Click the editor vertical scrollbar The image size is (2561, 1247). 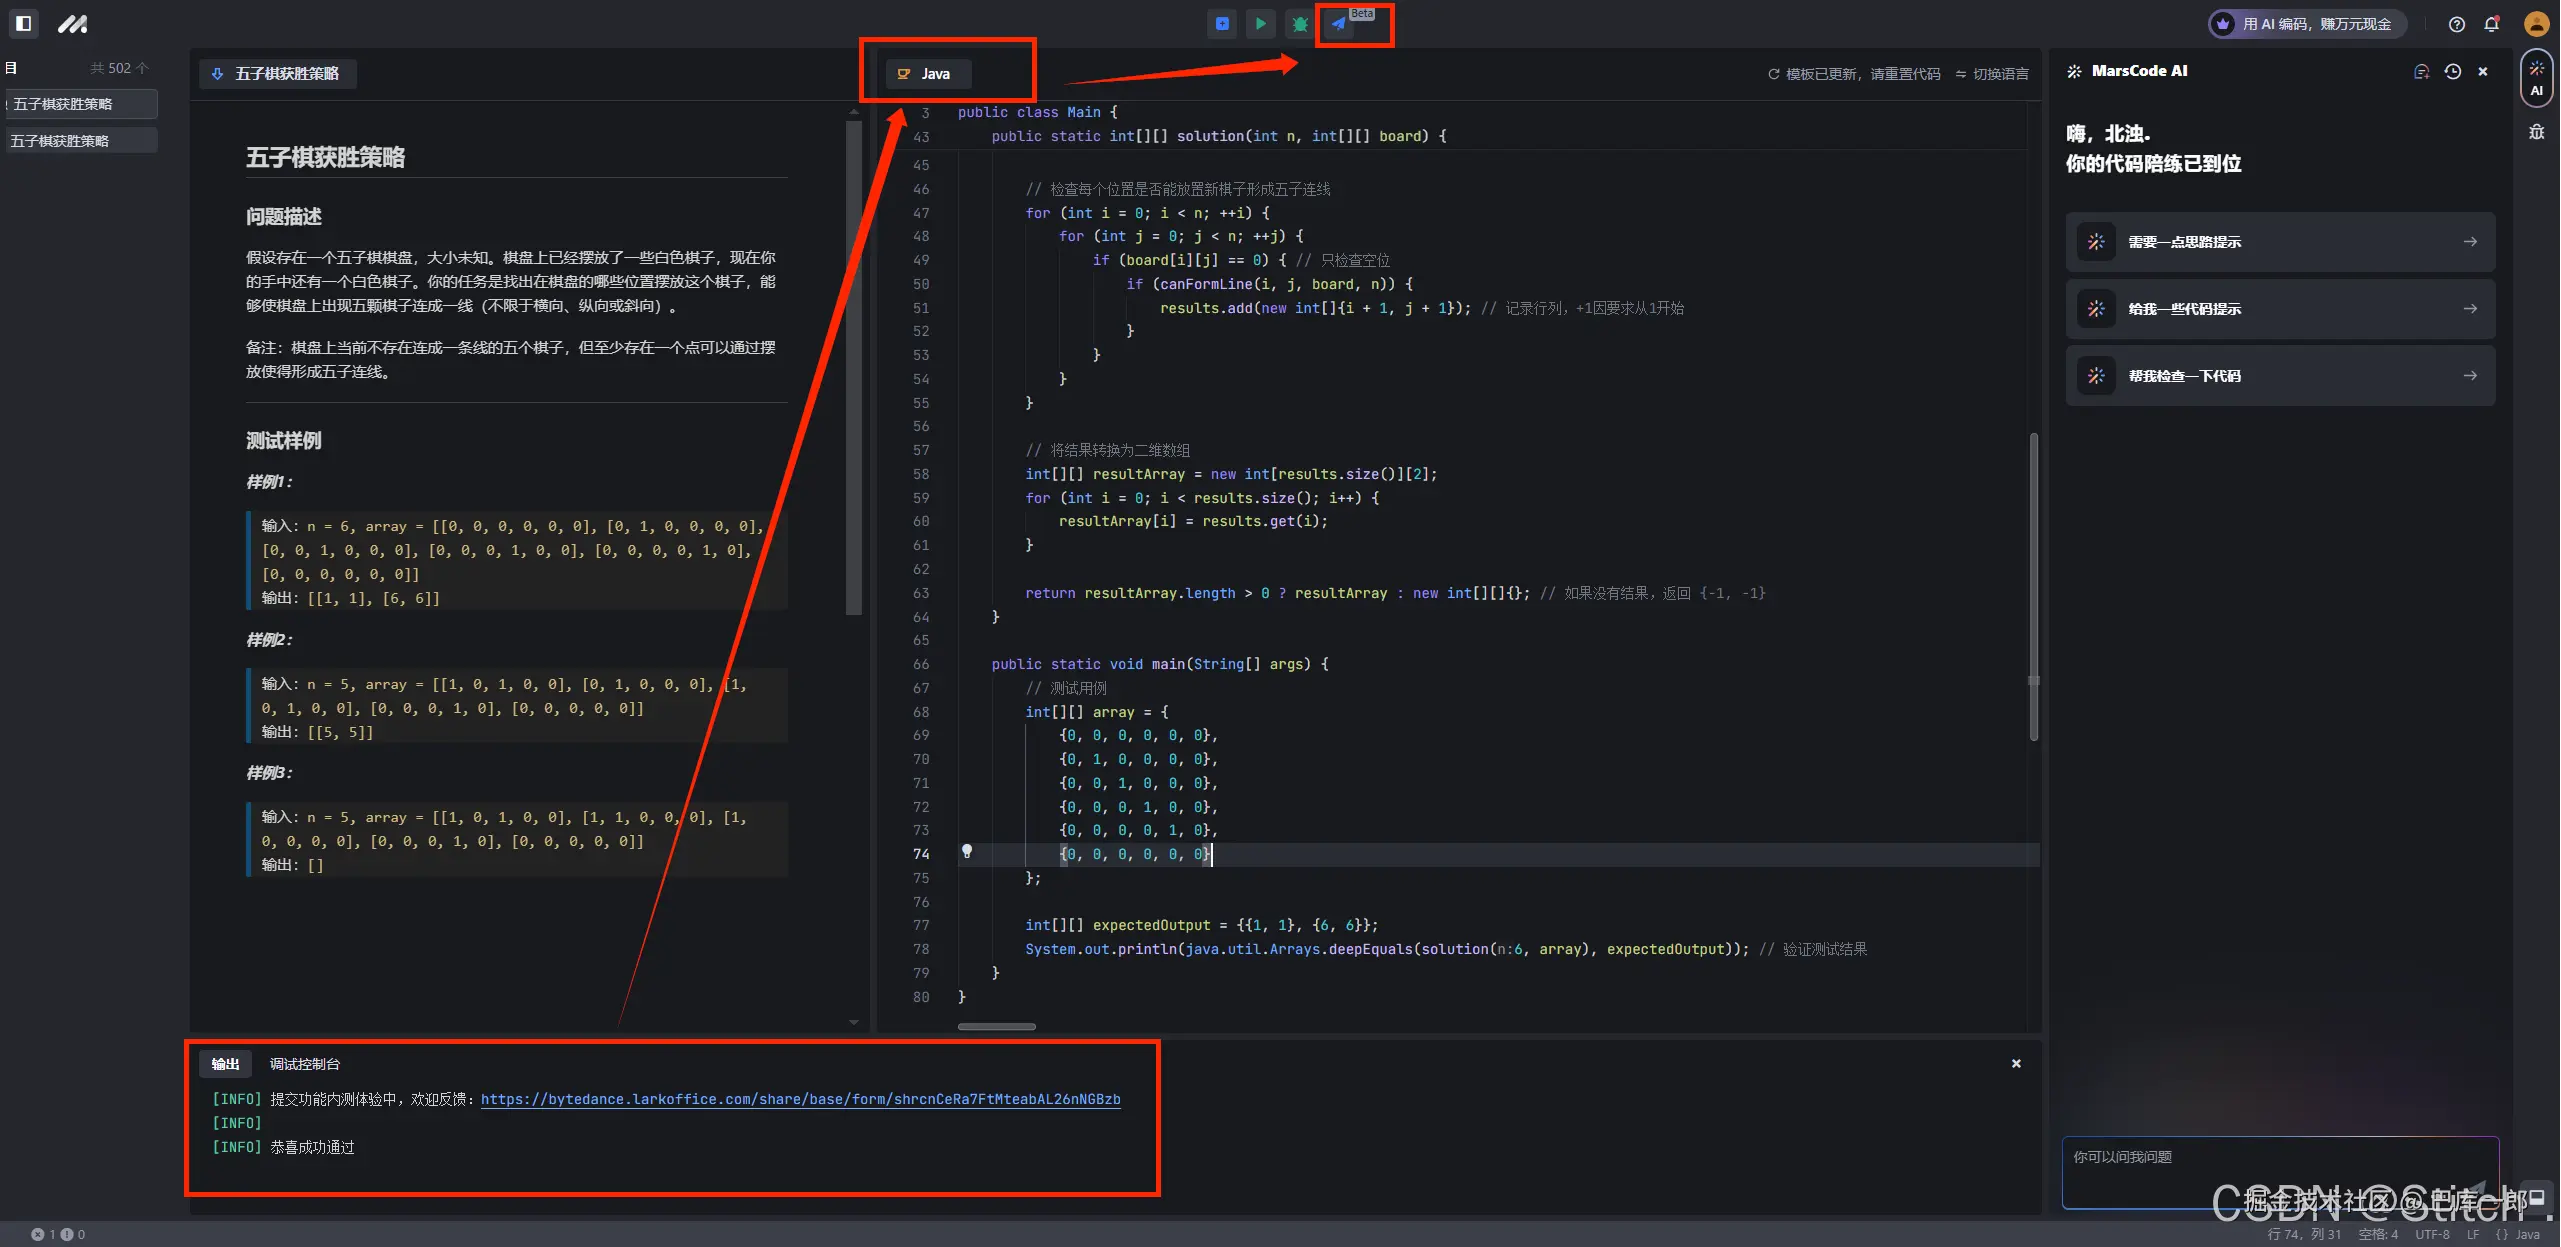[2033, 586]
